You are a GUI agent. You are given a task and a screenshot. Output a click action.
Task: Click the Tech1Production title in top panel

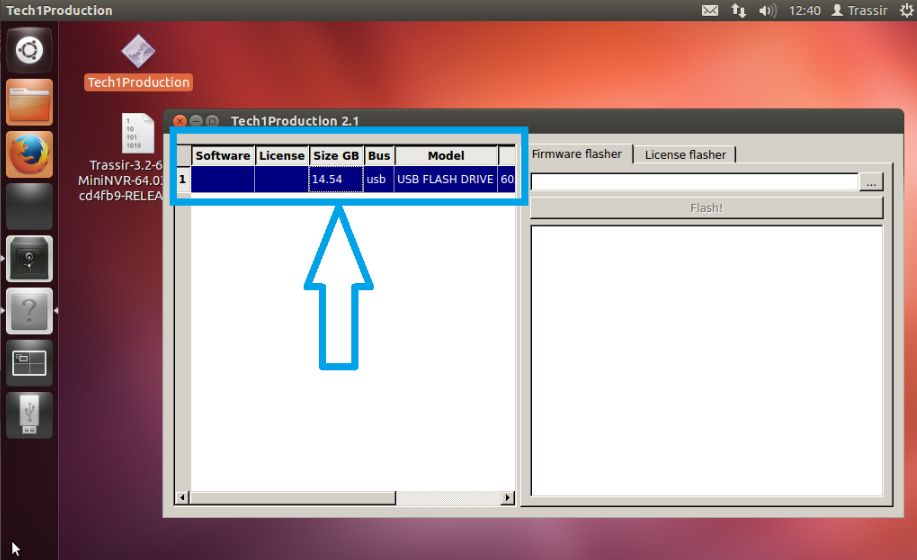click(59, 11)
